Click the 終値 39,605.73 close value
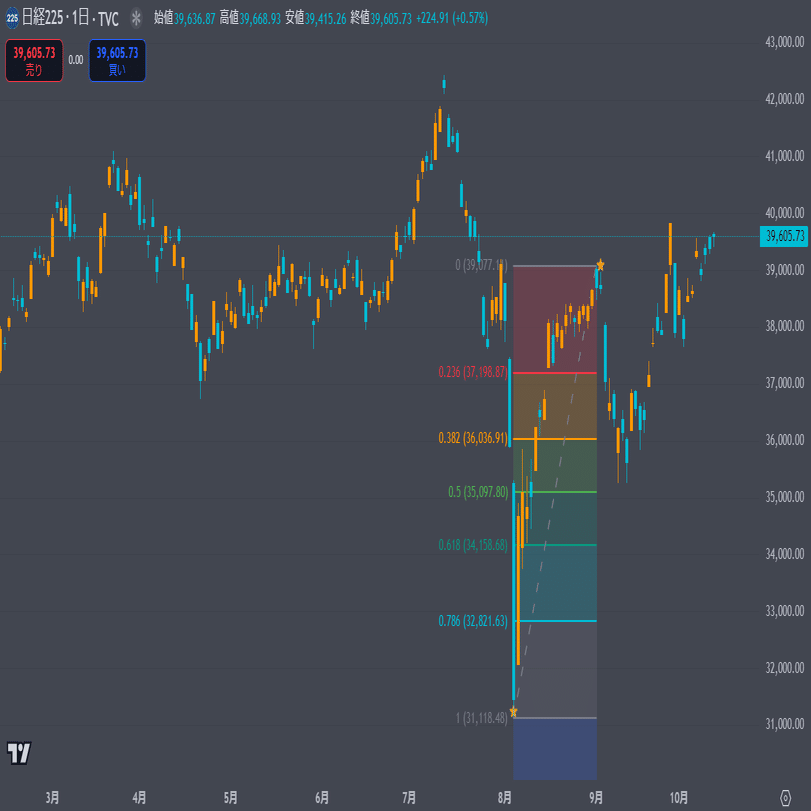Image resolution: width=811 pixels, height=811 pixels. [x=381, y=19]
